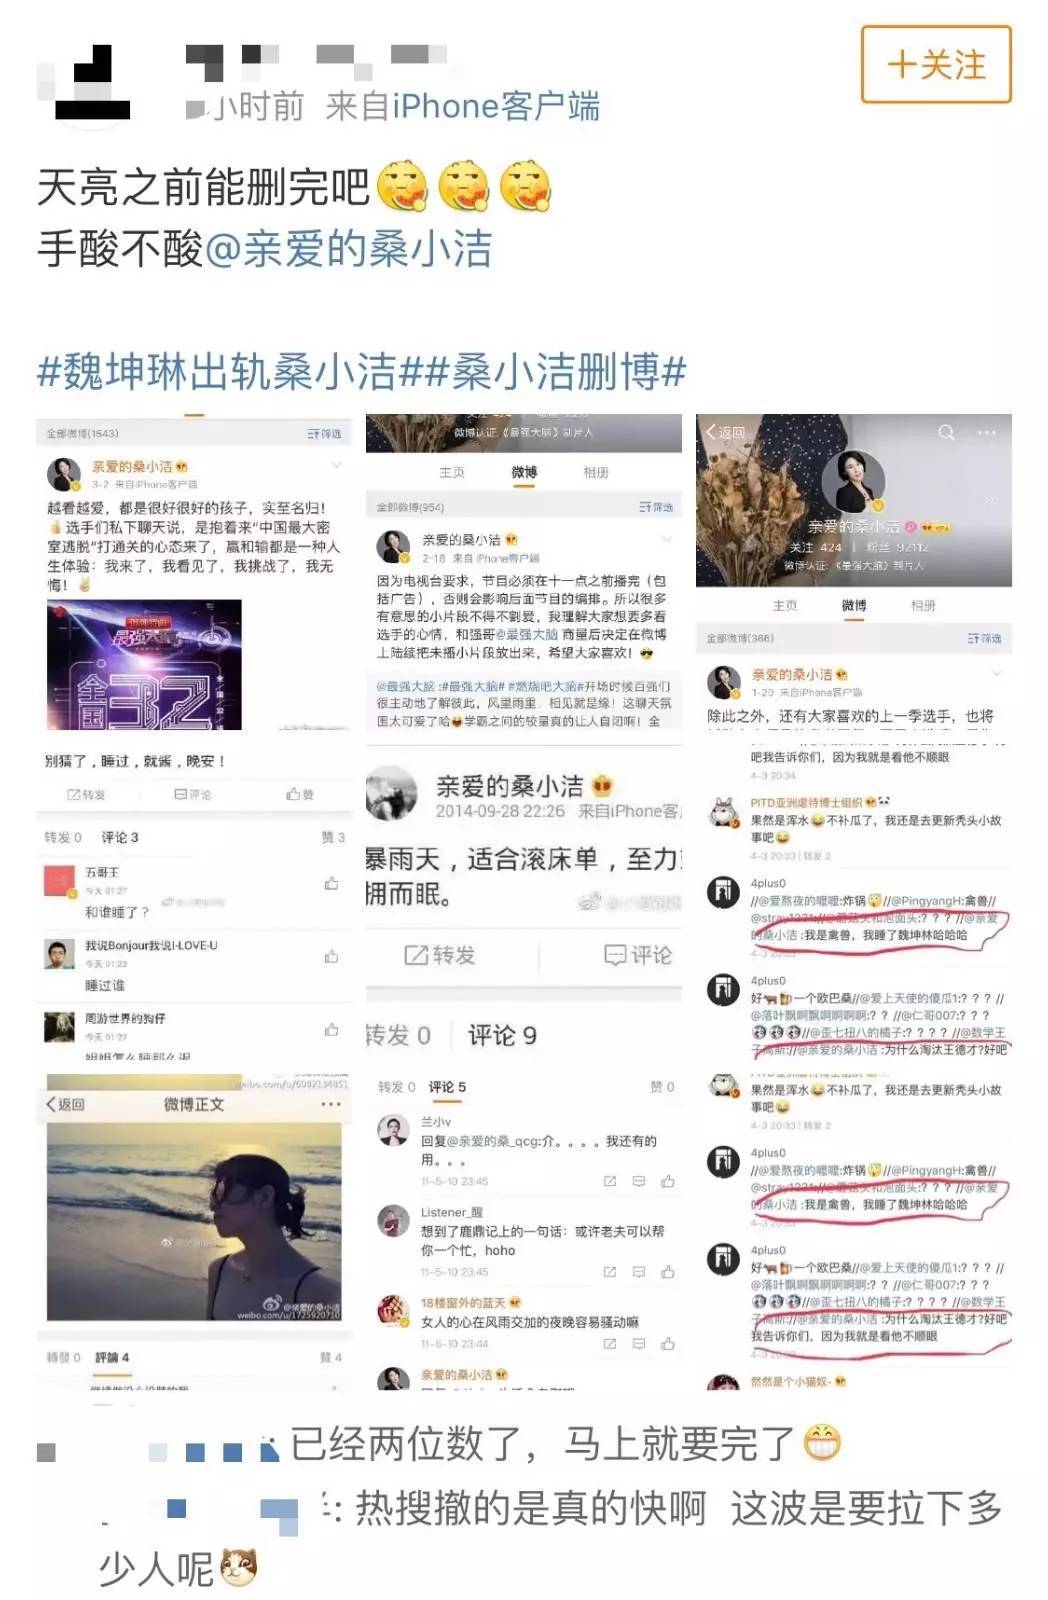
Task: Select the 主页 tab in middle screenshot
Action: [x=452, y=472]
